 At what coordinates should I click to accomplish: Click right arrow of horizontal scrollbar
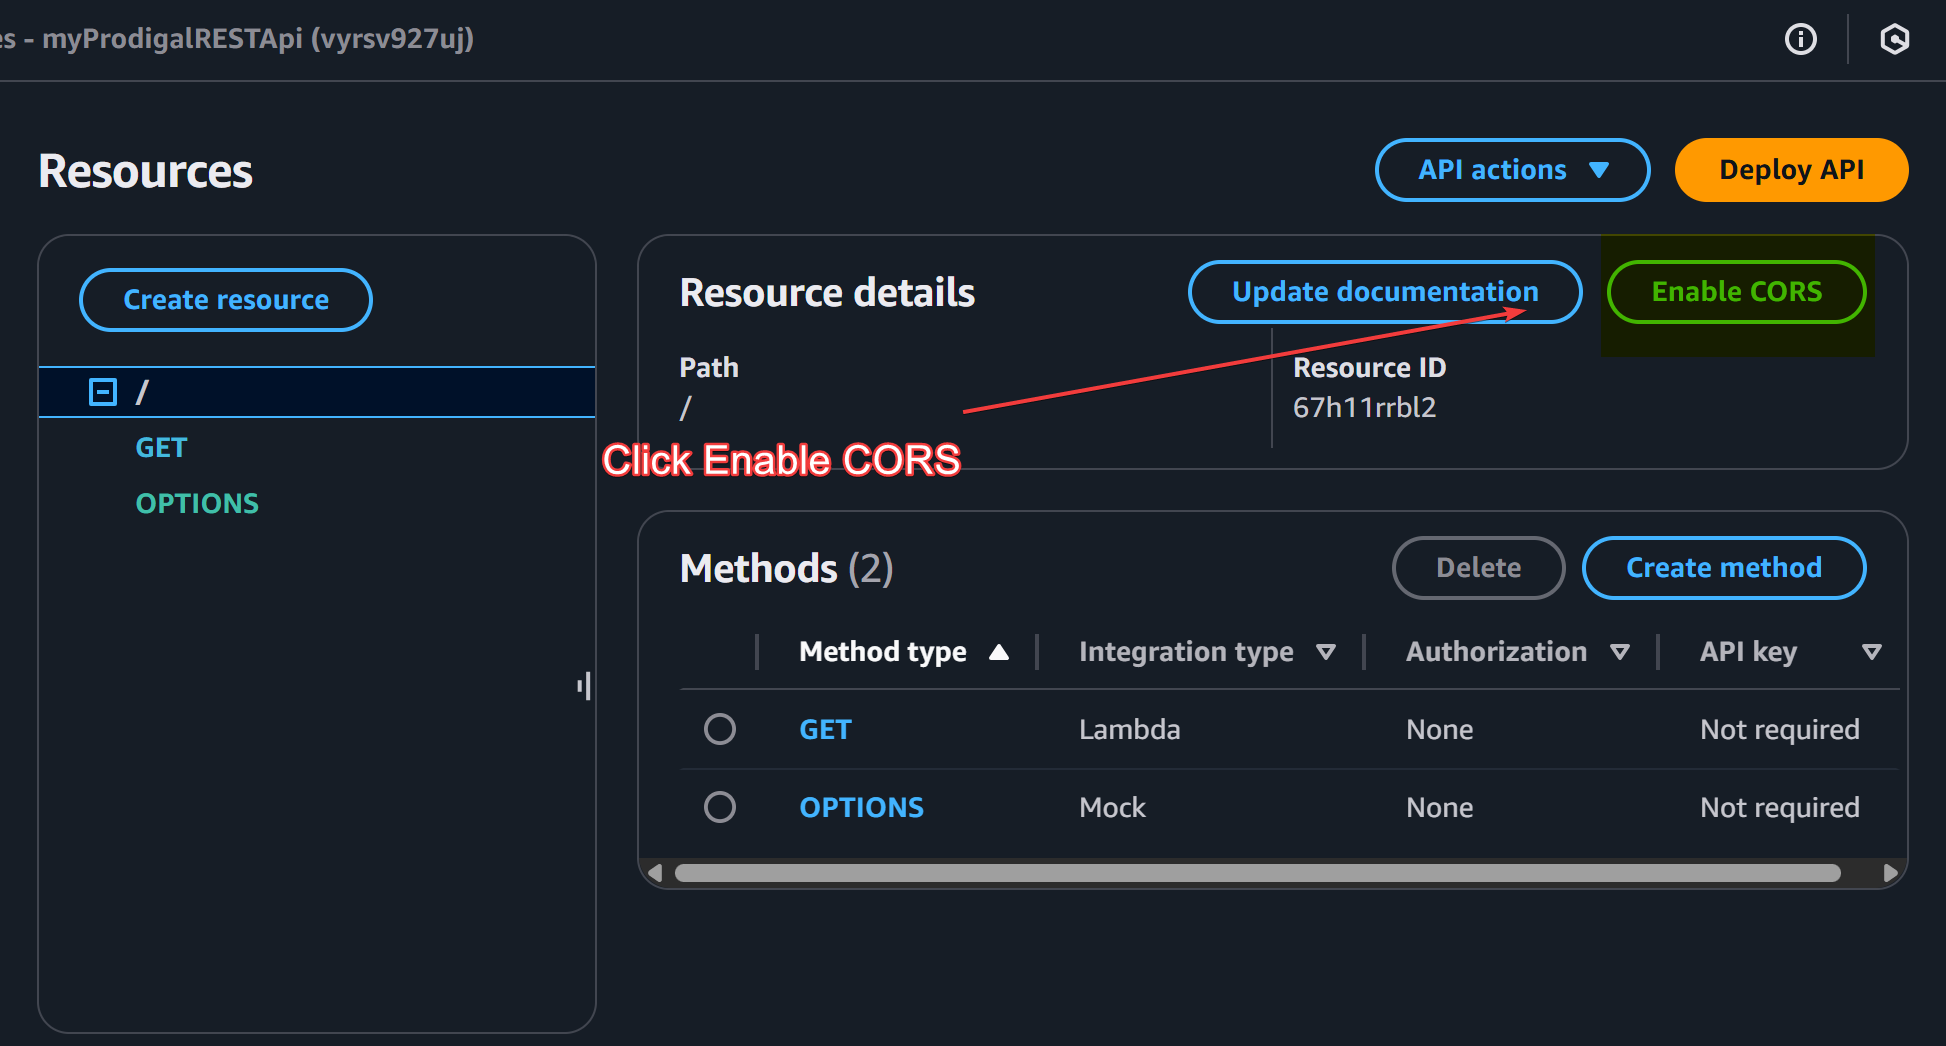tap(1890, 873)
